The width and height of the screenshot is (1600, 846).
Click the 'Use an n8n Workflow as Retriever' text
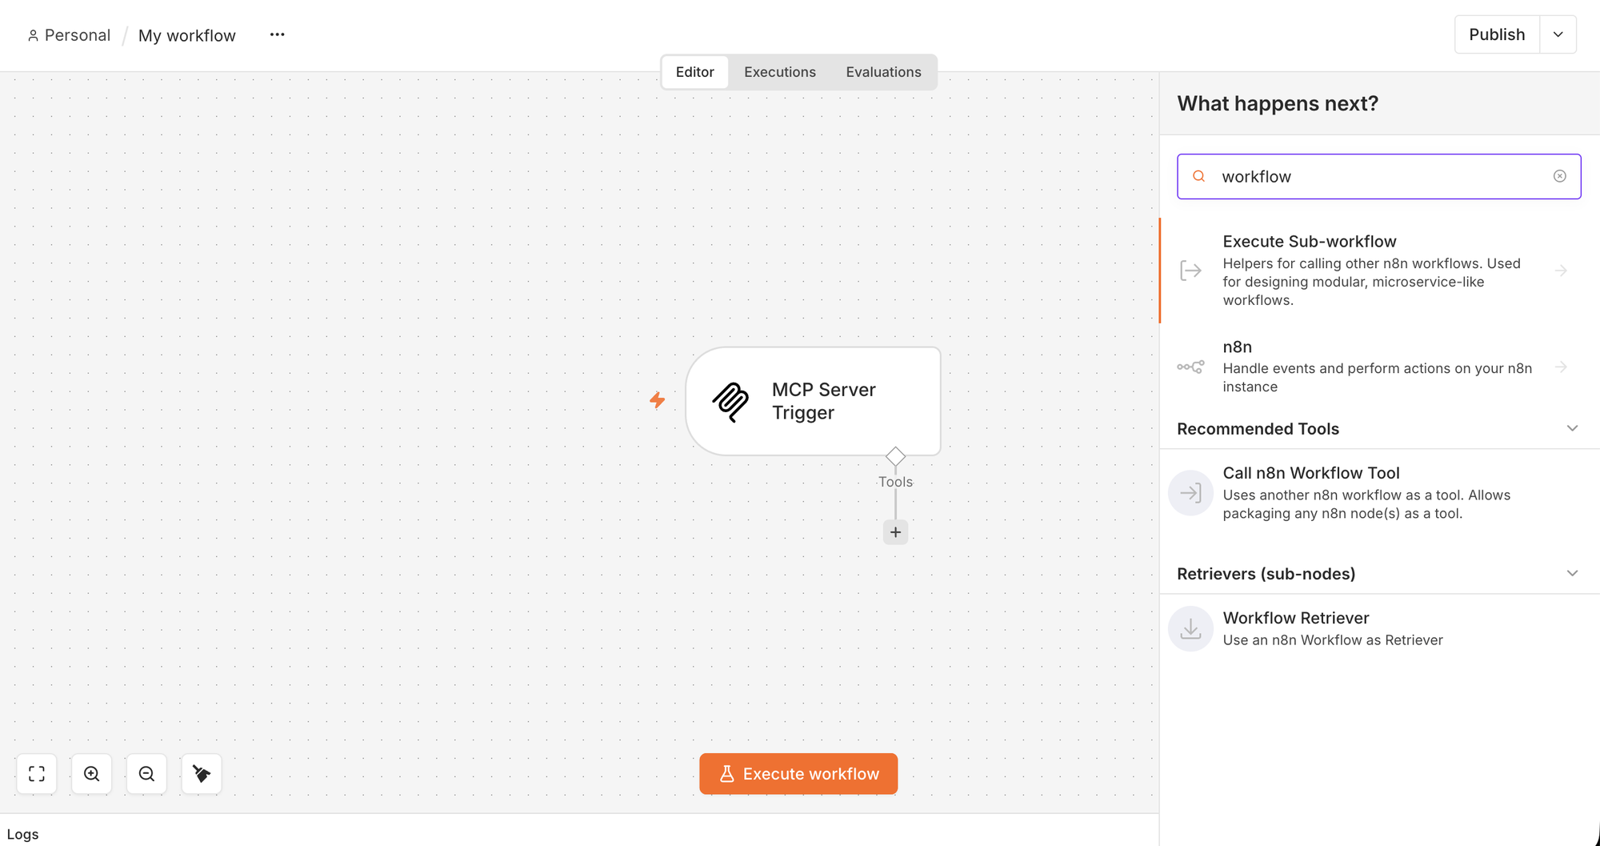click(1333, 640)
